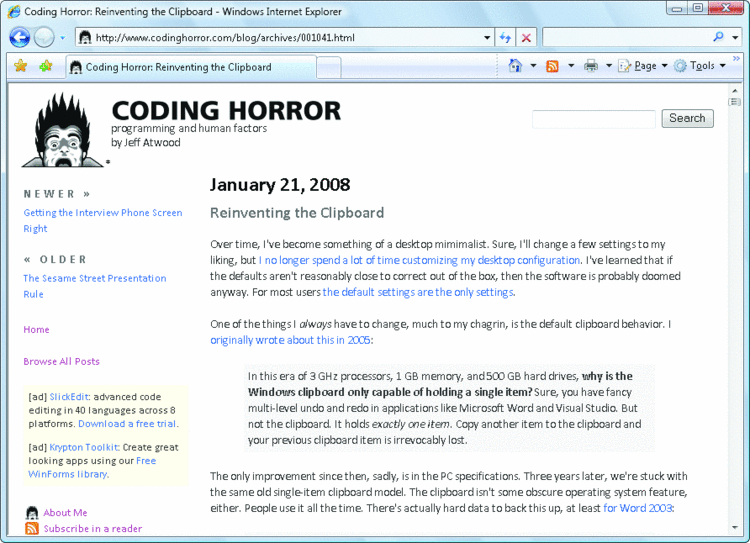Focus the browser toolbar search box
750x543 pixels.
pos(627,37)
